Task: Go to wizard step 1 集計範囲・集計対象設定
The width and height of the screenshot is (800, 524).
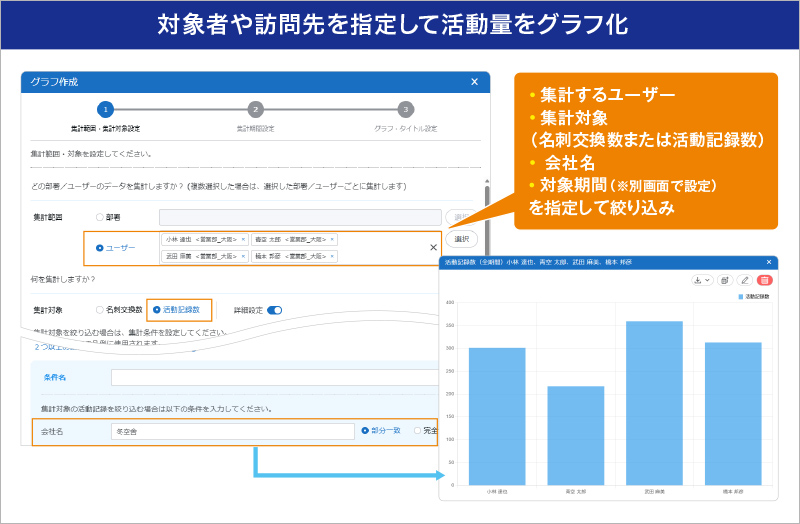Action: tap(105, 109)
